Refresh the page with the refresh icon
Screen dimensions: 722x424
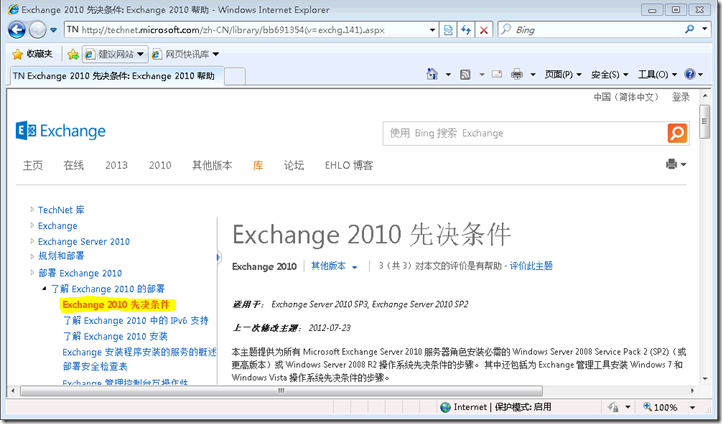466,30
